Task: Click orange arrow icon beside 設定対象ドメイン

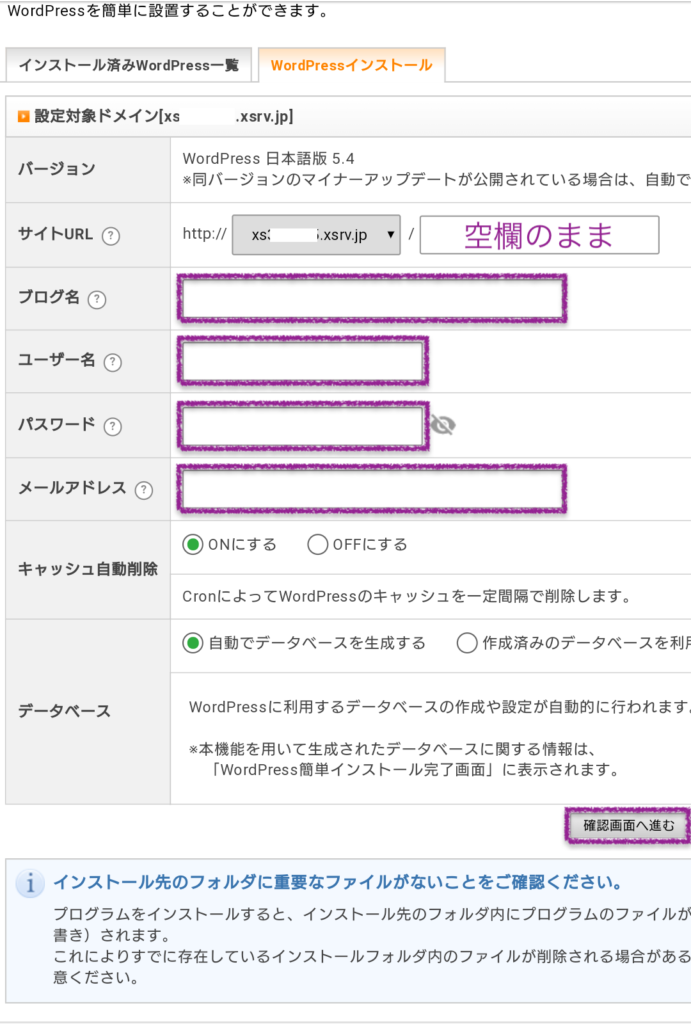Action: click(23, 117)
